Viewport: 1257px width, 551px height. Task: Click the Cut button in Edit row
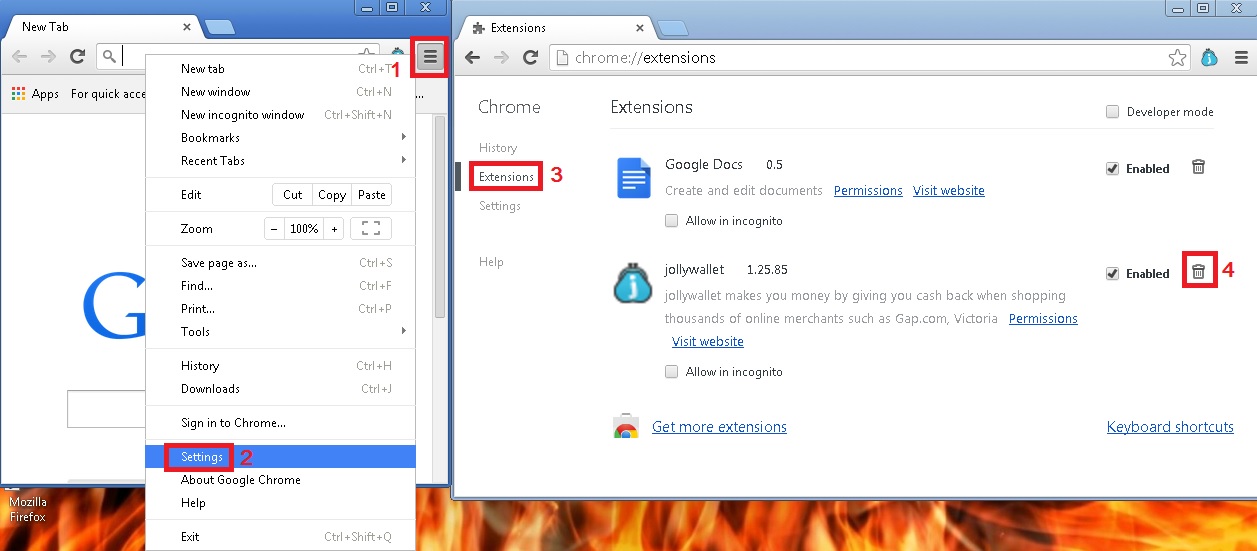point(293,195)
